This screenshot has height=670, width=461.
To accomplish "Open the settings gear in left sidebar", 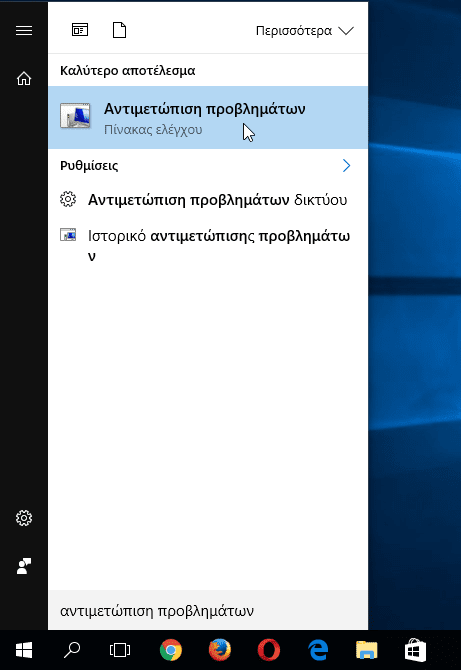I will tap(24, 518).
